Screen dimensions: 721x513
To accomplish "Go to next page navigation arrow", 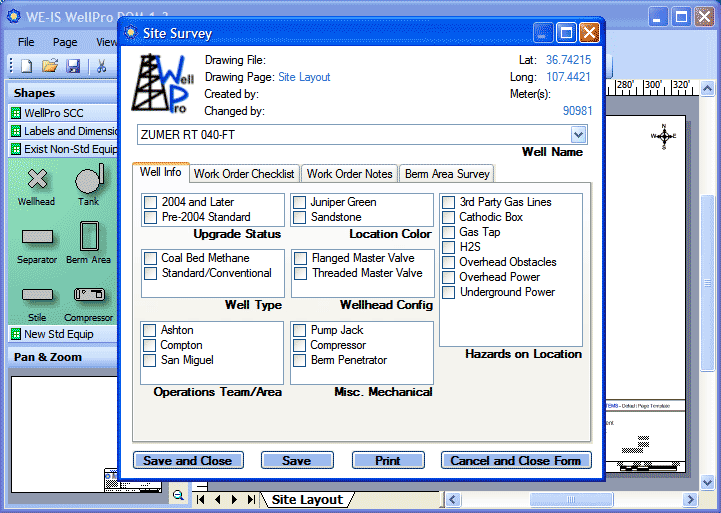I will 235,500.
